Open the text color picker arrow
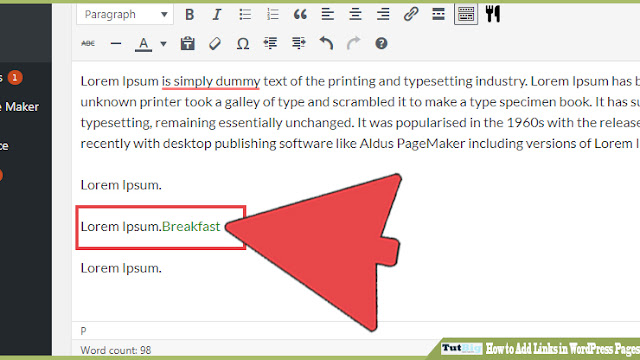Screen dimensions: 640x360 (163, 44)
